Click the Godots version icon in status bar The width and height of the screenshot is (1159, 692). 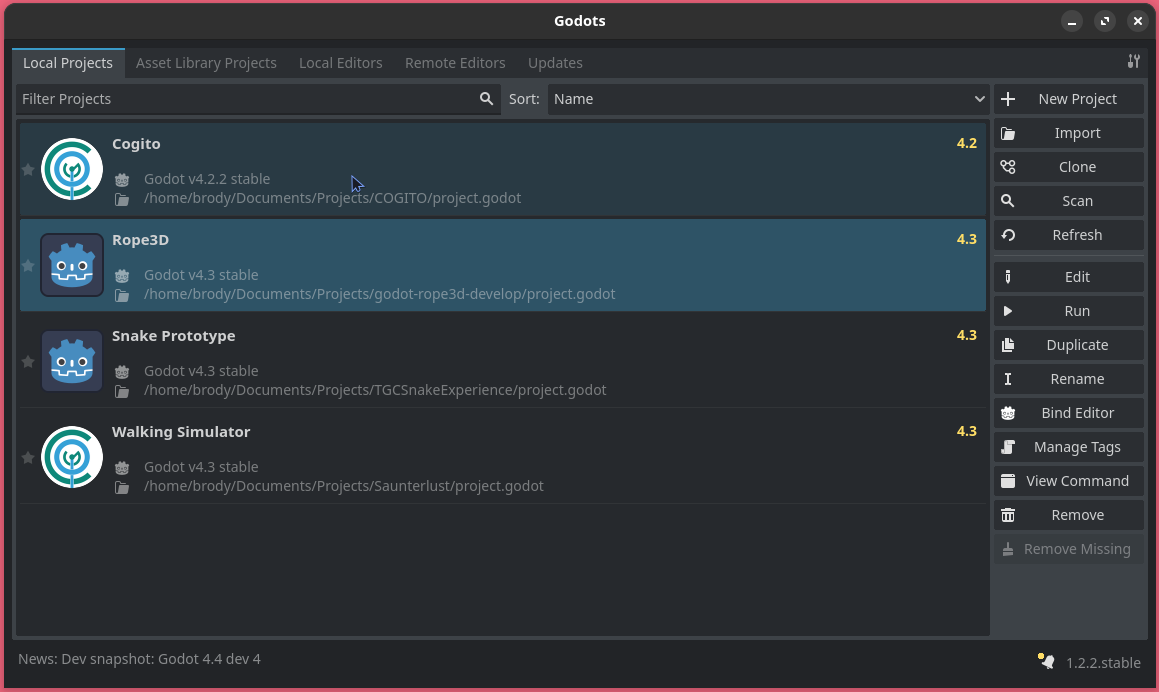(x=1046, y=661)
